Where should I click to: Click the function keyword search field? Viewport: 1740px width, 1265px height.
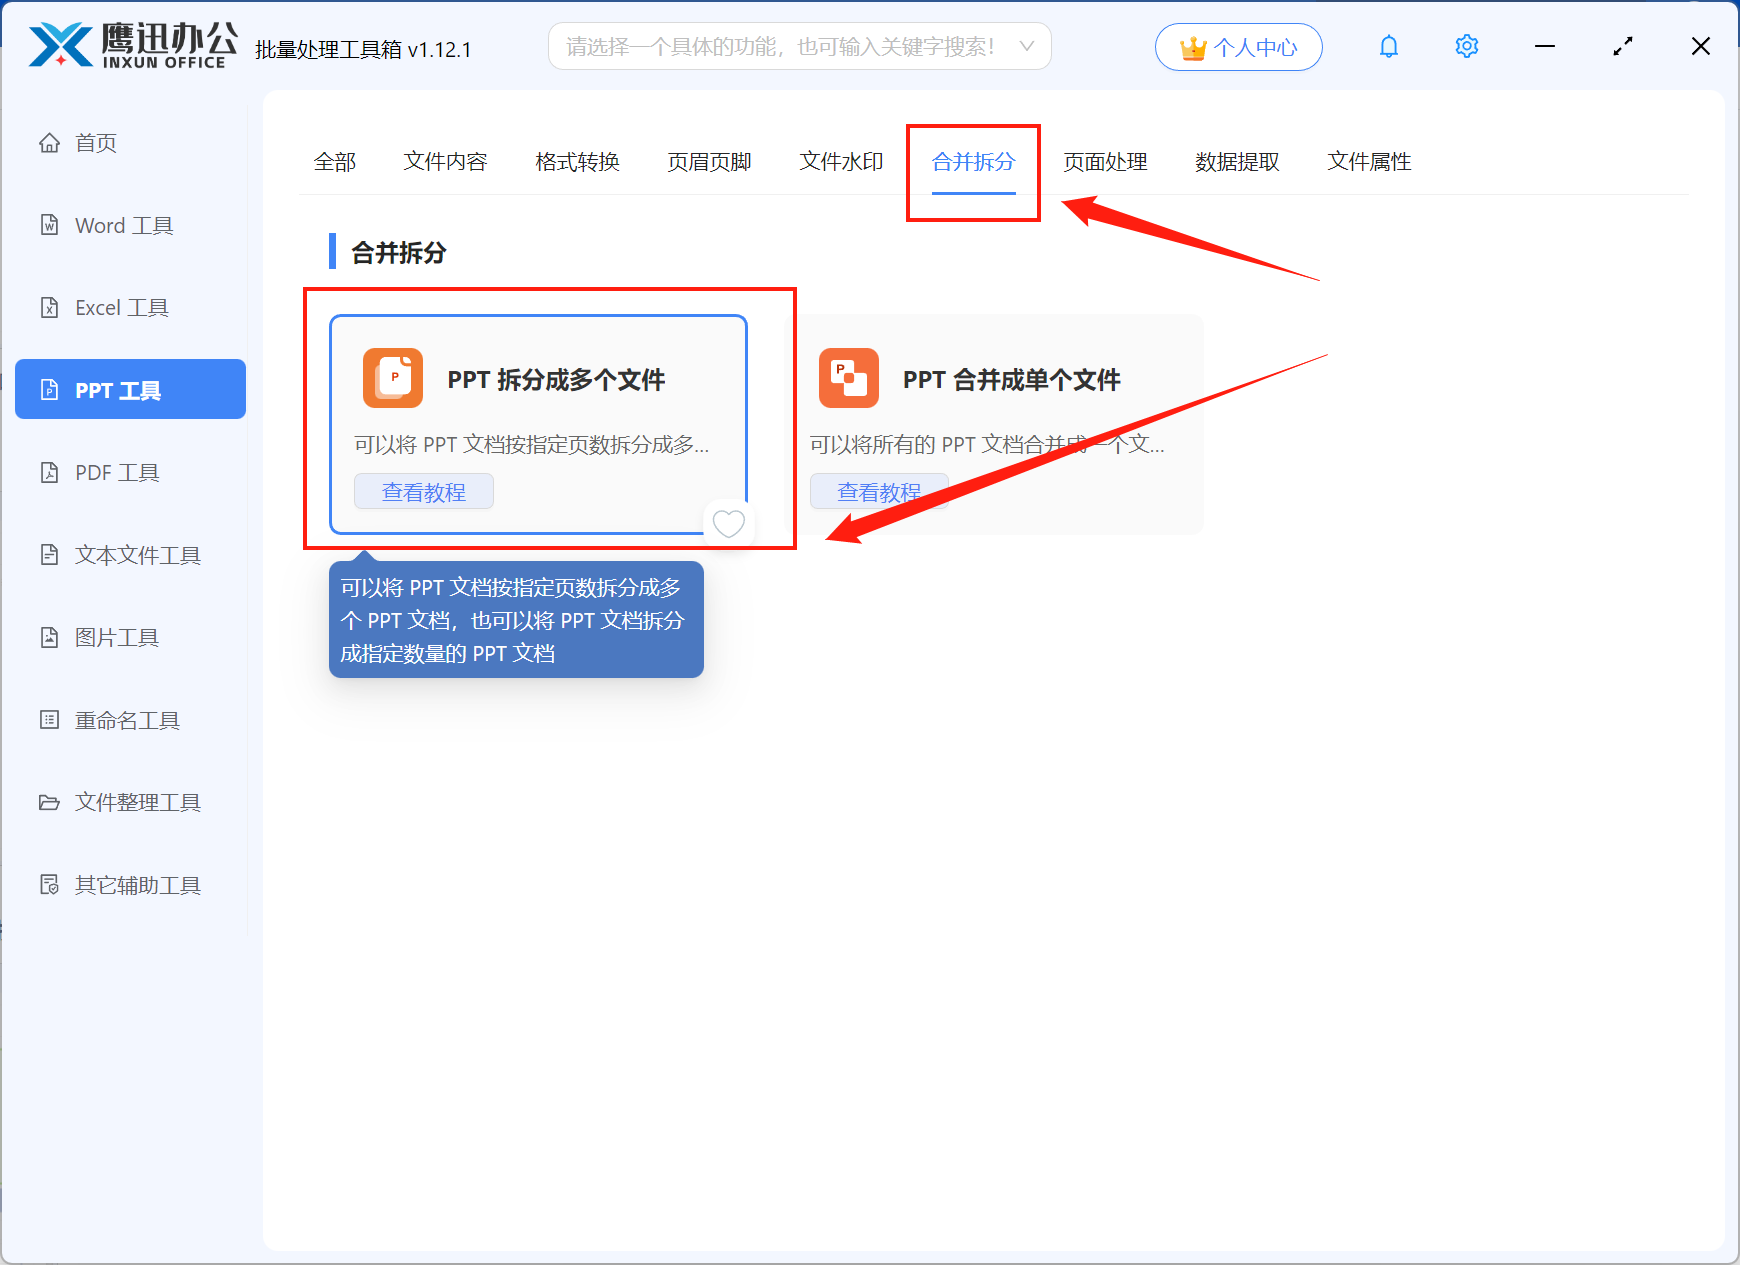click(x=780, y=47)
